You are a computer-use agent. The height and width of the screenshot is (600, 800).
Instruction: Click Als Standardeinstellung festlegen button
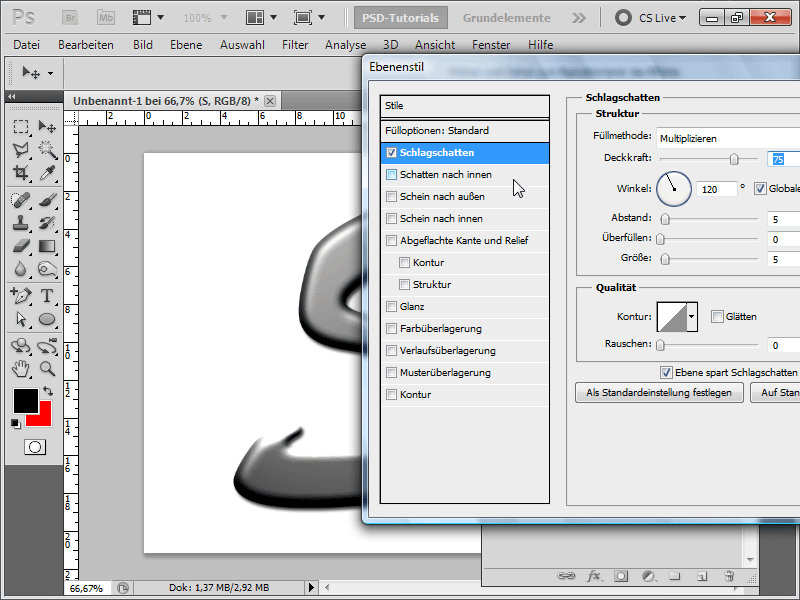click(659, 393)
